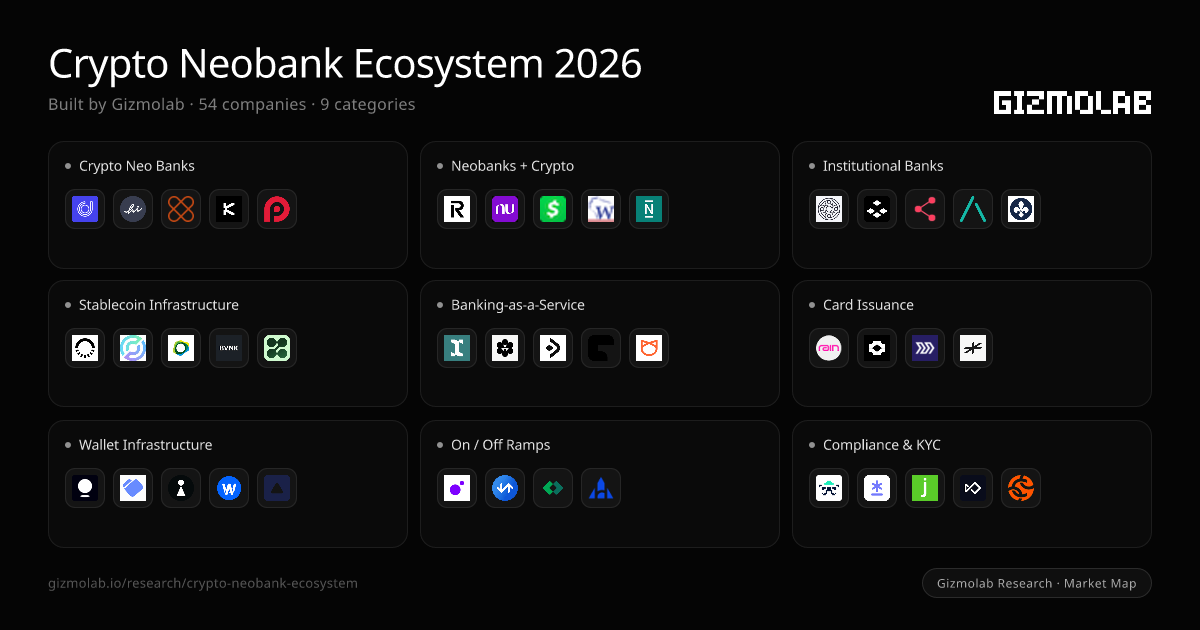The image size is (1200, 630).
Task: Open the purple Nubank 'nu' logo
Action: (505, 209)
